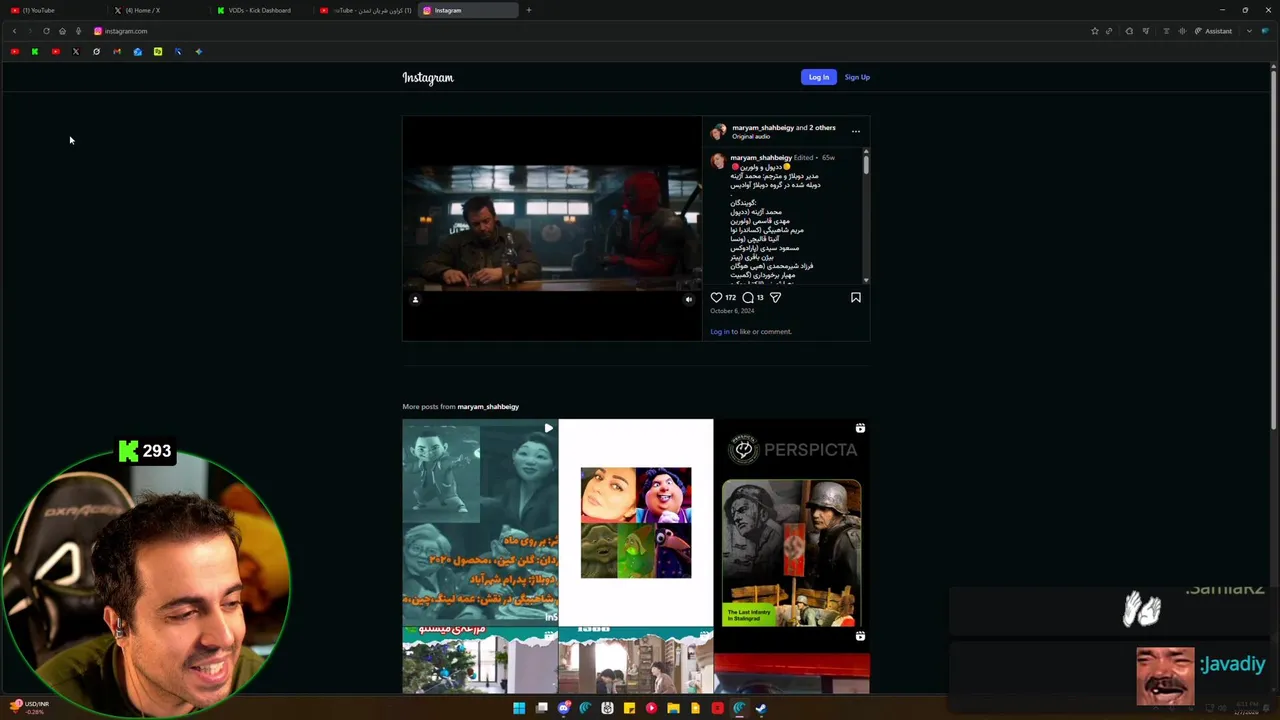Viewport: 1280px width, 720px height.
Task: Open the animated characters reel thumbnail
Action: coord(480,522)
